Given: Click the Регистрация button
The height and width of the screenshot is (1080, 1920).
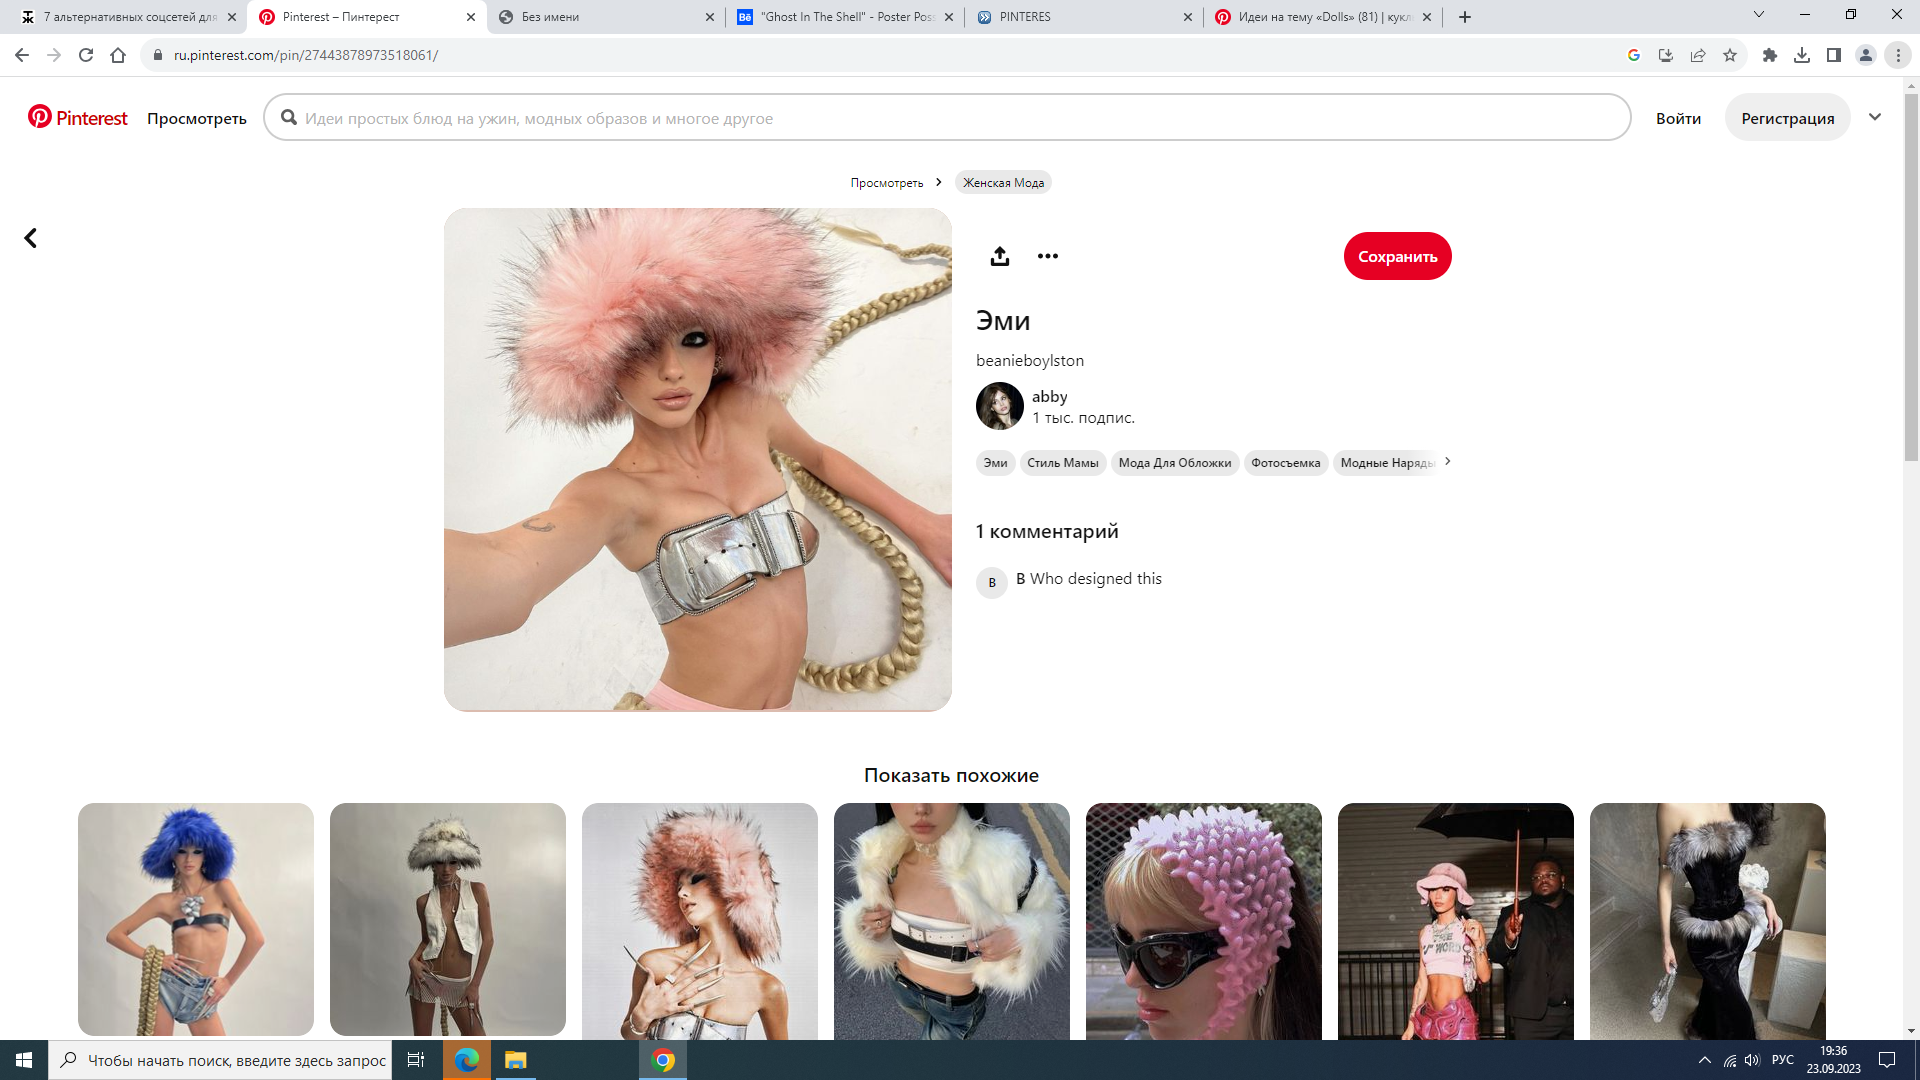Looking at the screenshot, I should 1787,118.
